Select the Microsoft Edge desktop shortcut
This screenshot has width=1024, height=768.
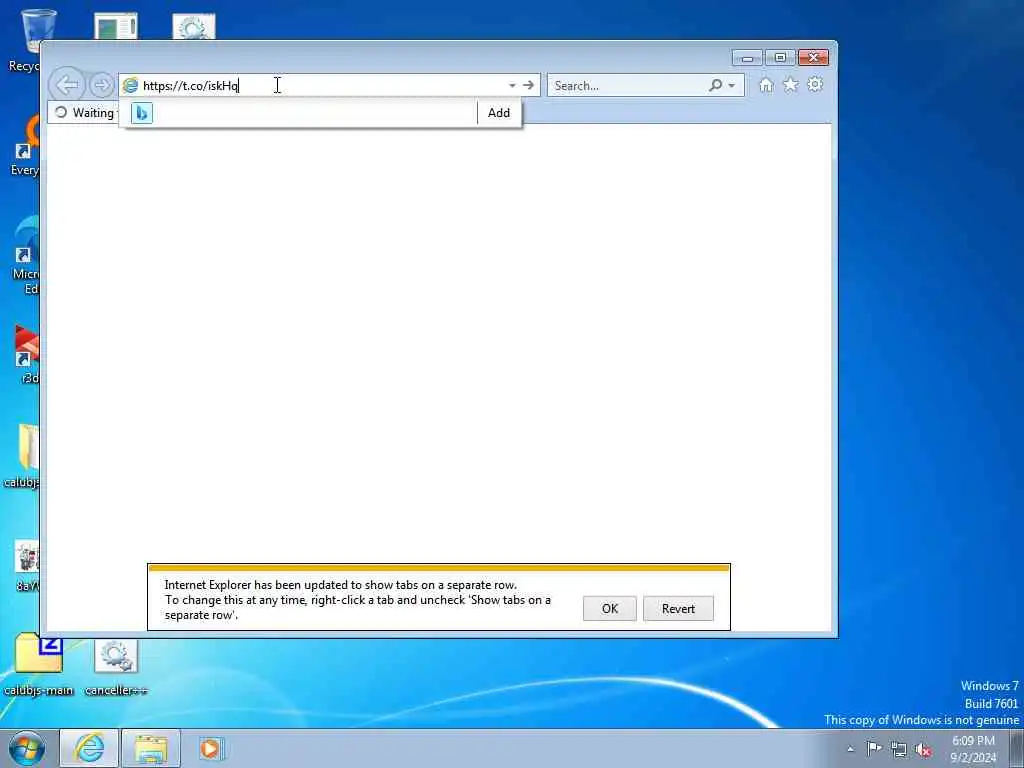tap(25, 256)
